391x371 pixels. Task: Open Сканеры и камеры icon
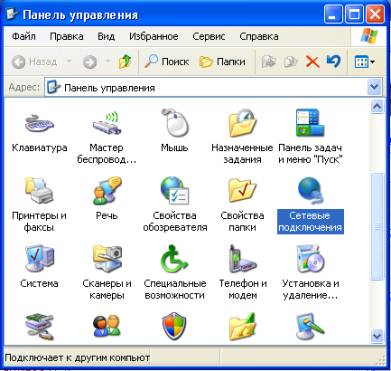pos(107,258)
